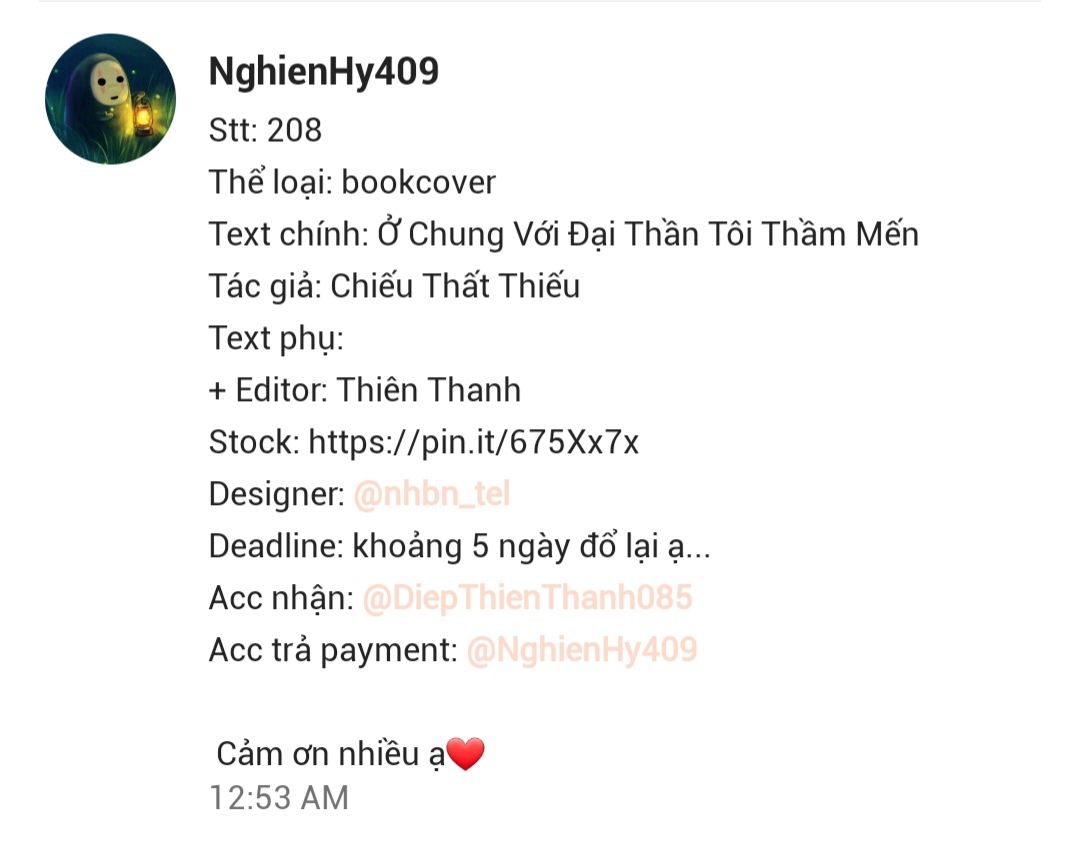Select the 'Thể loại: bookcover' line
1080x867 pixels.
tap(352, 182)
